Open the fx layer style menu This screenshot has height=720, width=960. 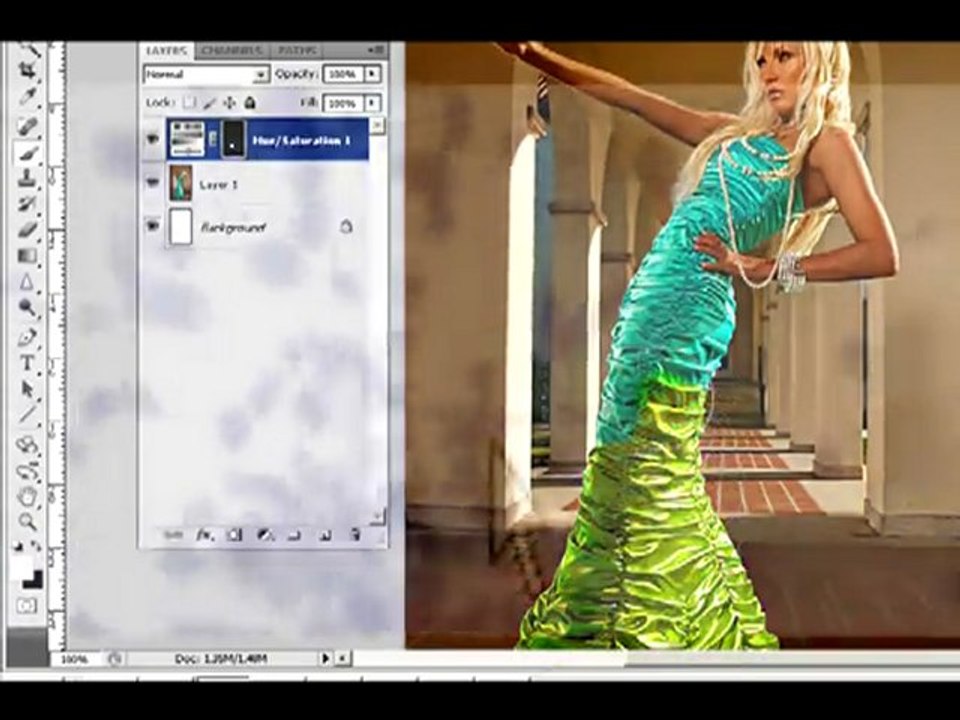click(x=204, y=536)
